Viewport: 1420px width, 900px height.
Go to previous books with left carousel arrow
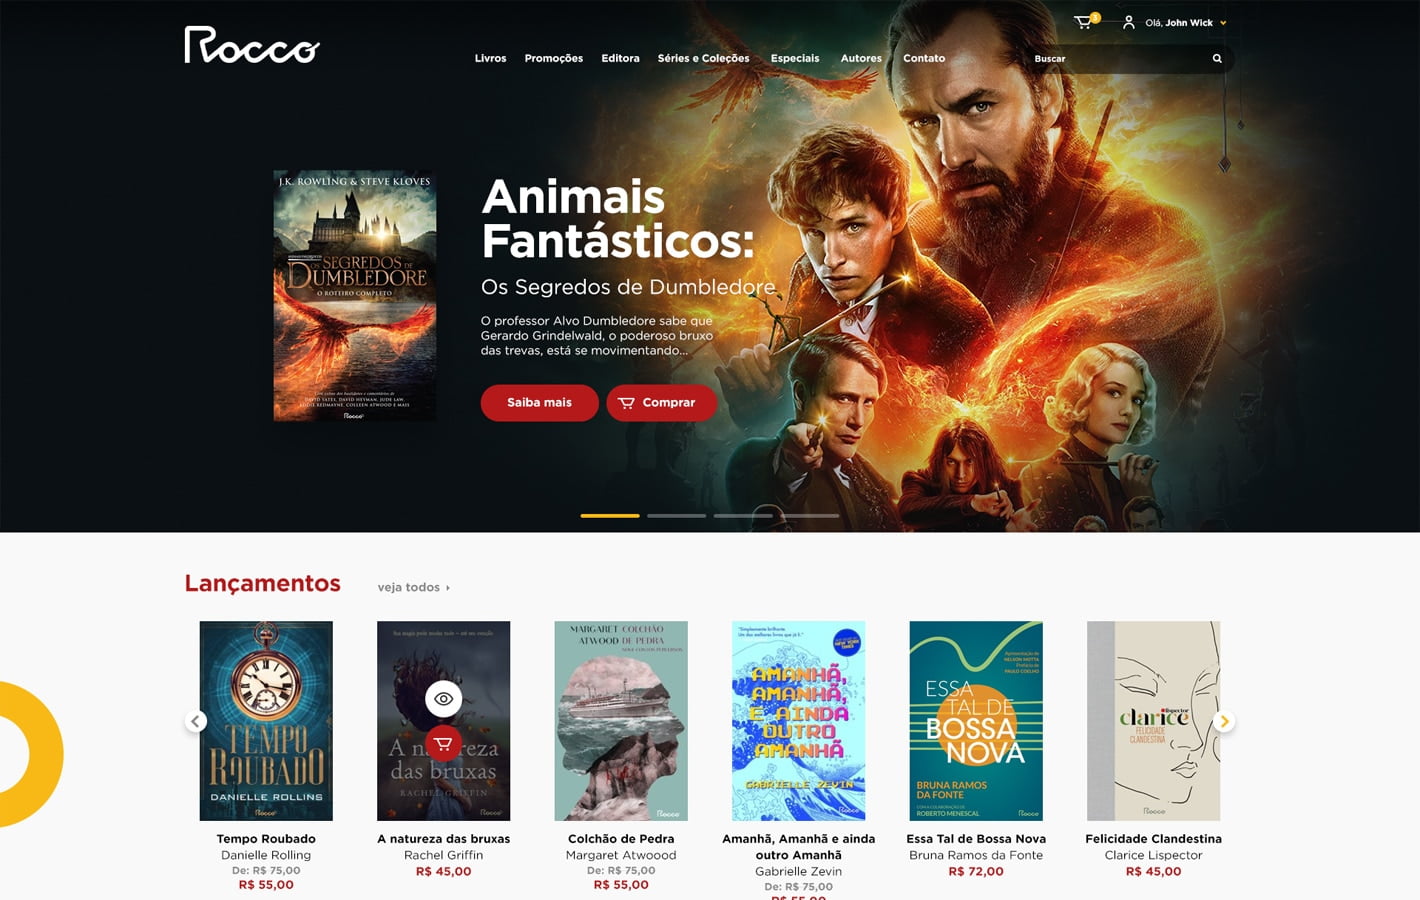[x=196, y=721]
